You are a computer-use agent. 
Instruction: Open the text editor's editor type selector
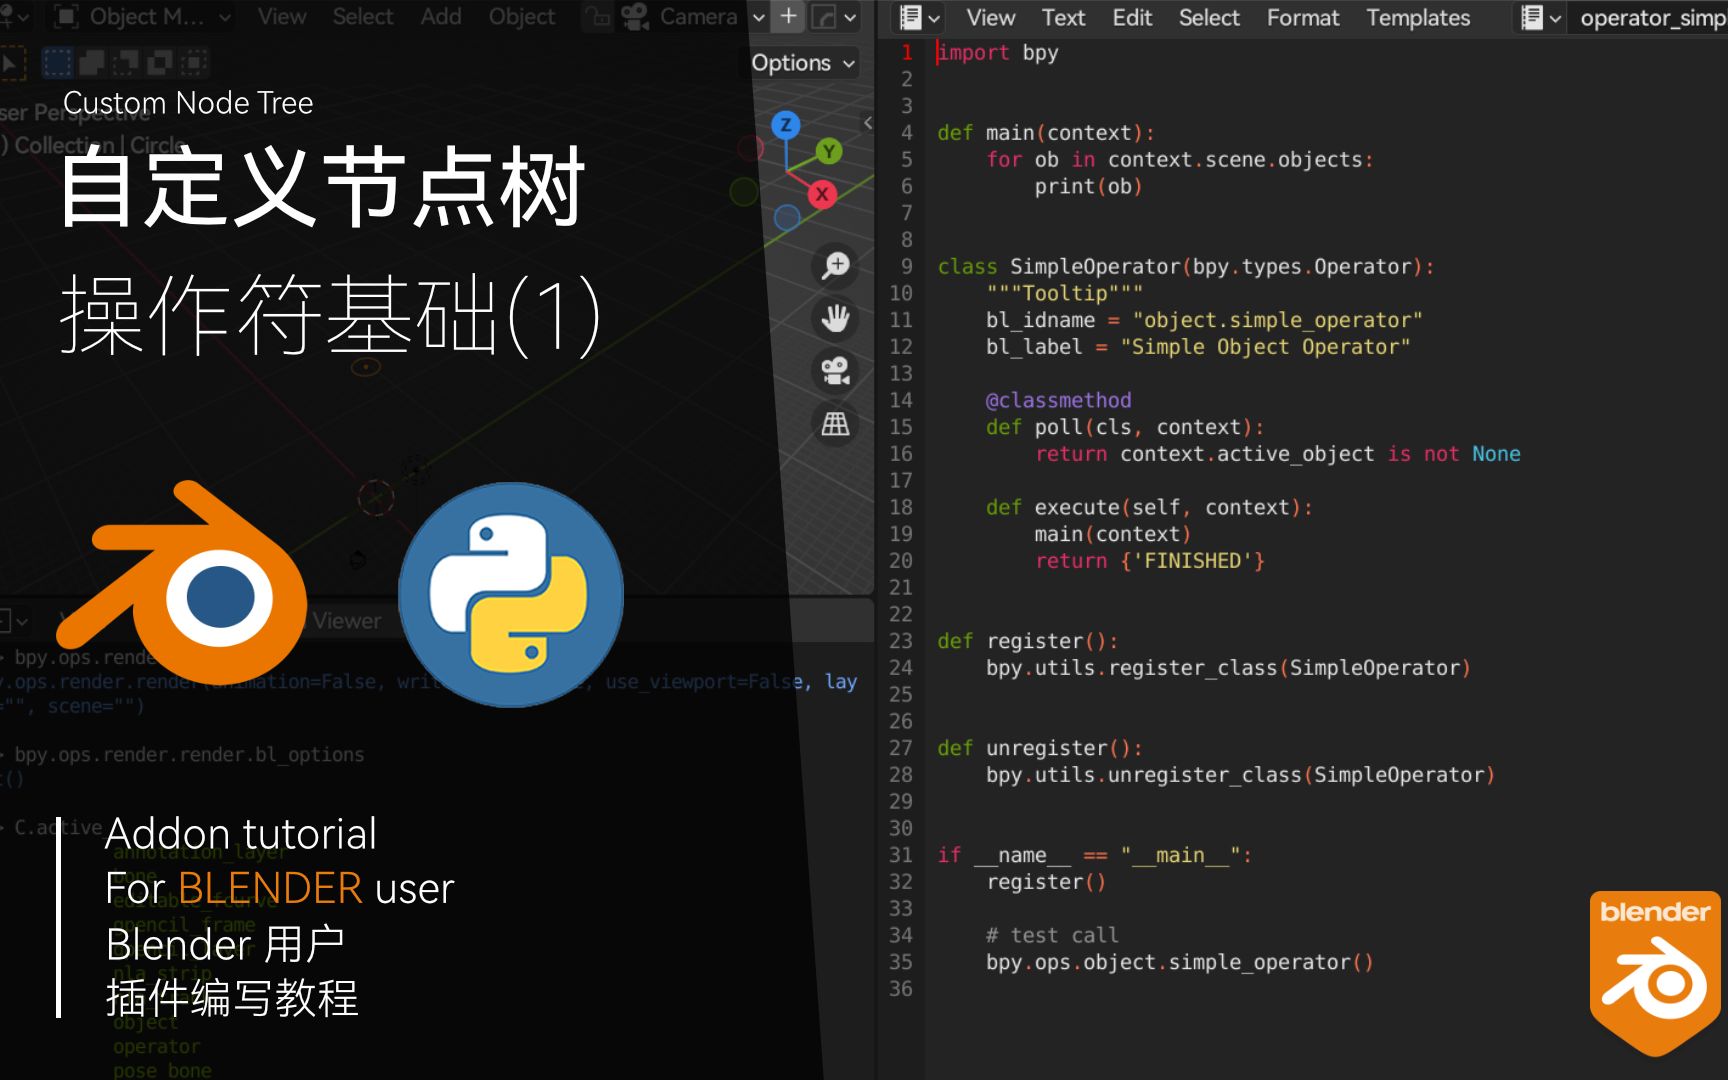click(919, 17)
